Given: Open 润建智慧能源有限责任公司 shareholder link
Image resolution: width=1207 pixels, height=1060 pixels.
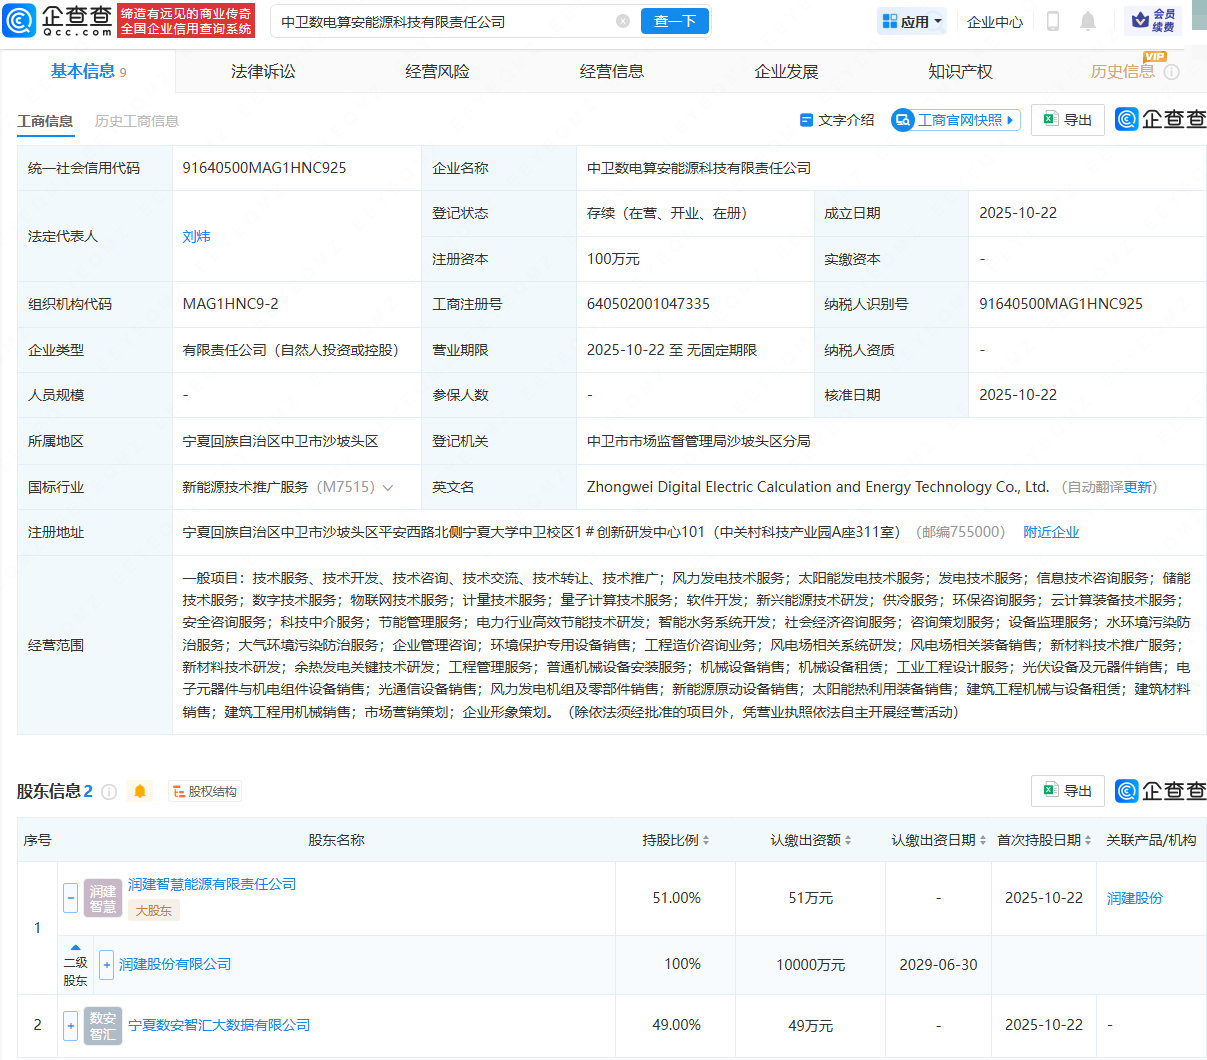Looking at the screenshot, I should coord(212,885).
